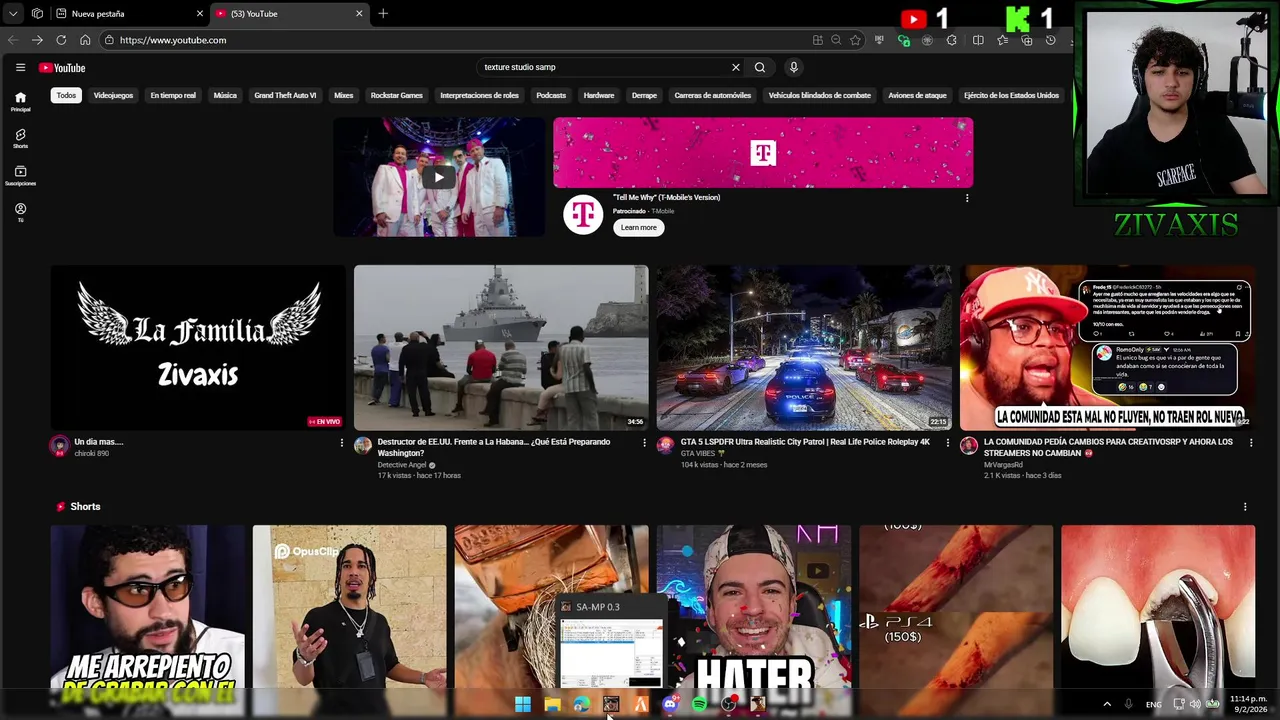Screen dimensions: 1280x720
Task: Open the ME ARREPIENTO Shorts video
Action: click(148, 607)
